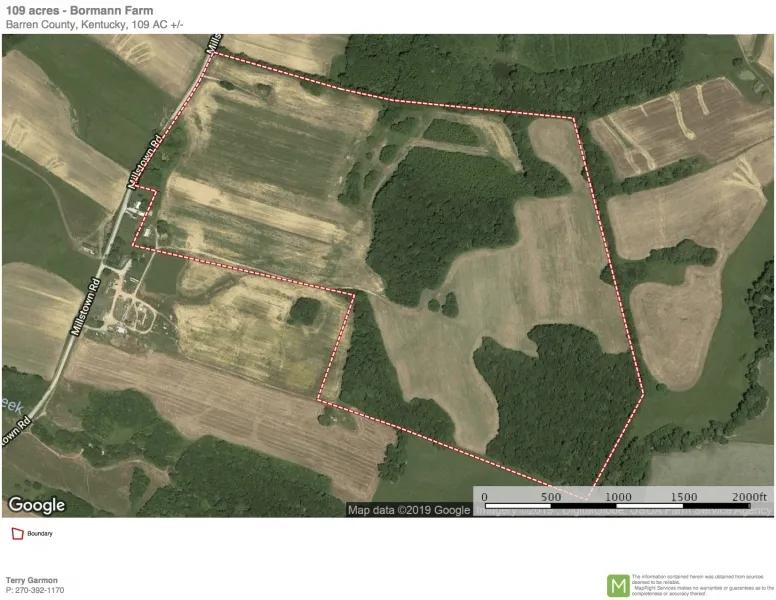Click the partial 'own Rd' label at bottom-left

[16, 432]
